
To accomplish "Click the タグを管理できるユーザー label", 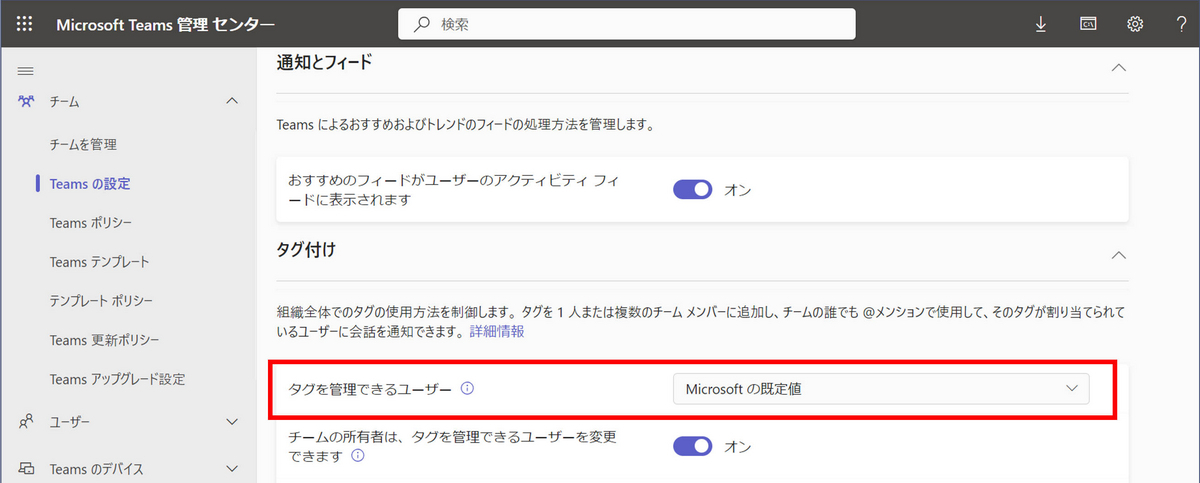I will 370,388.
